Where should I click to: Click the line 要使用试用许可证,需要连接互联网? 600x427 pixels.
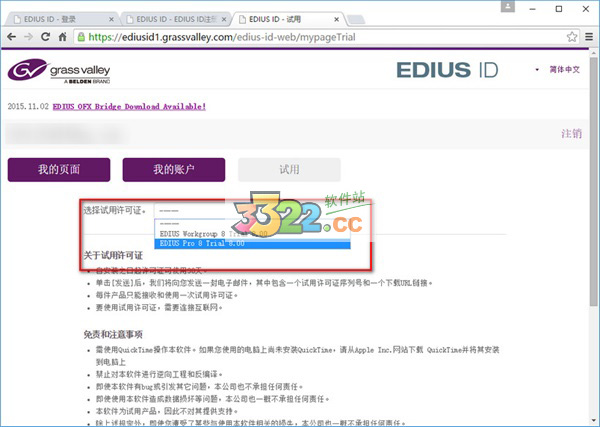[x=159, y=308]
